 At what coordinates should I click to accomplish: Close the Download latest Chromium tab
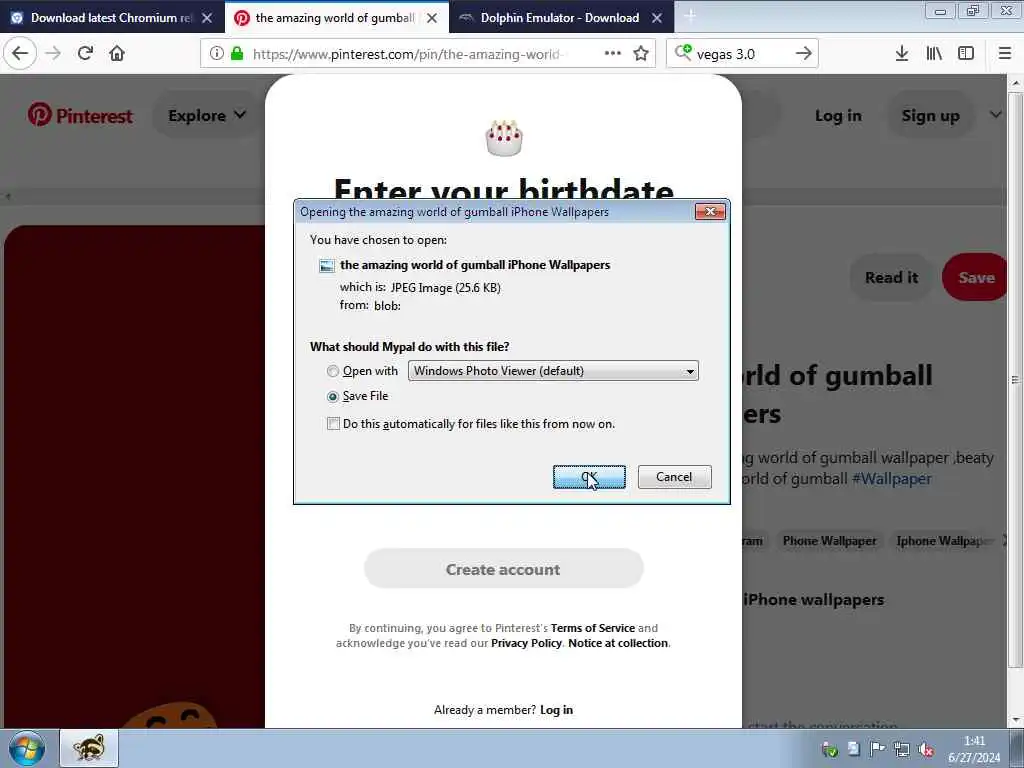click(x=207, y=18)
